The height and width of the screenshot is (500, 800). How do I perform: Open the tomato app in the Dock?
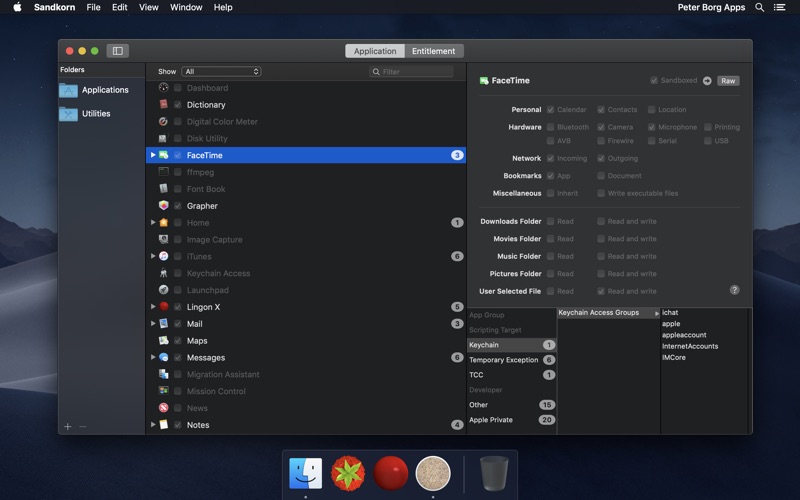click(x=348, y=473)
